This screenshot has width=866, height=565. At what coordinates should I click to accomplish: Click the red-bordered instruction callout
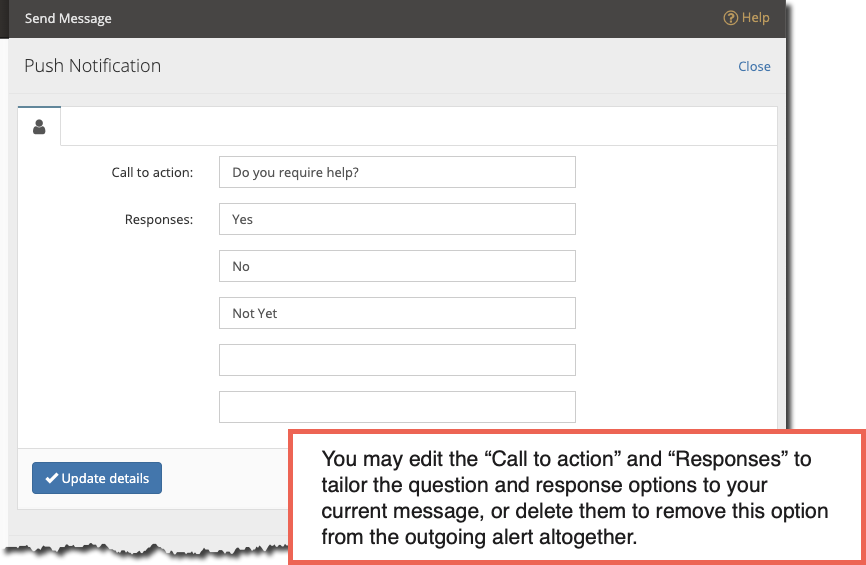point(577,497)
